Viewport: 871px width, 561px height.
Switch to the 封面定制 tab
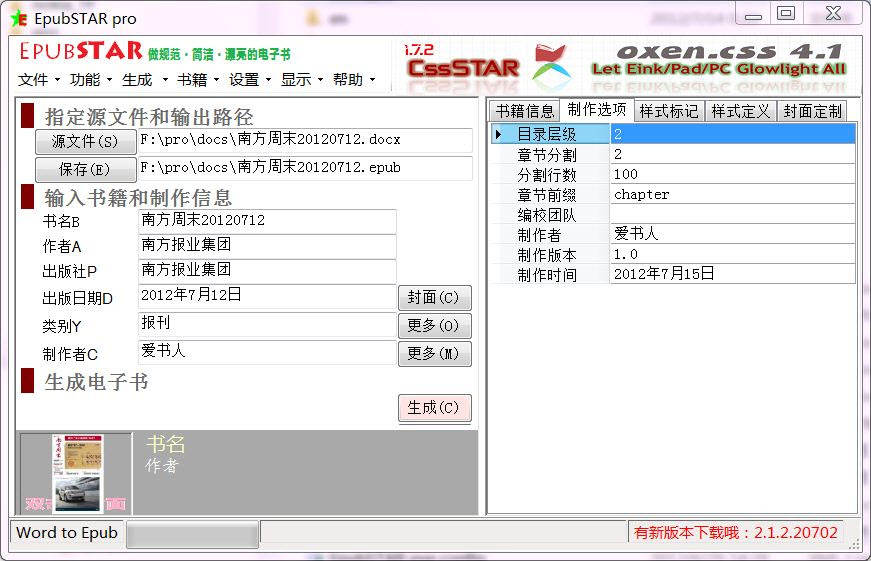coord(813,111)
